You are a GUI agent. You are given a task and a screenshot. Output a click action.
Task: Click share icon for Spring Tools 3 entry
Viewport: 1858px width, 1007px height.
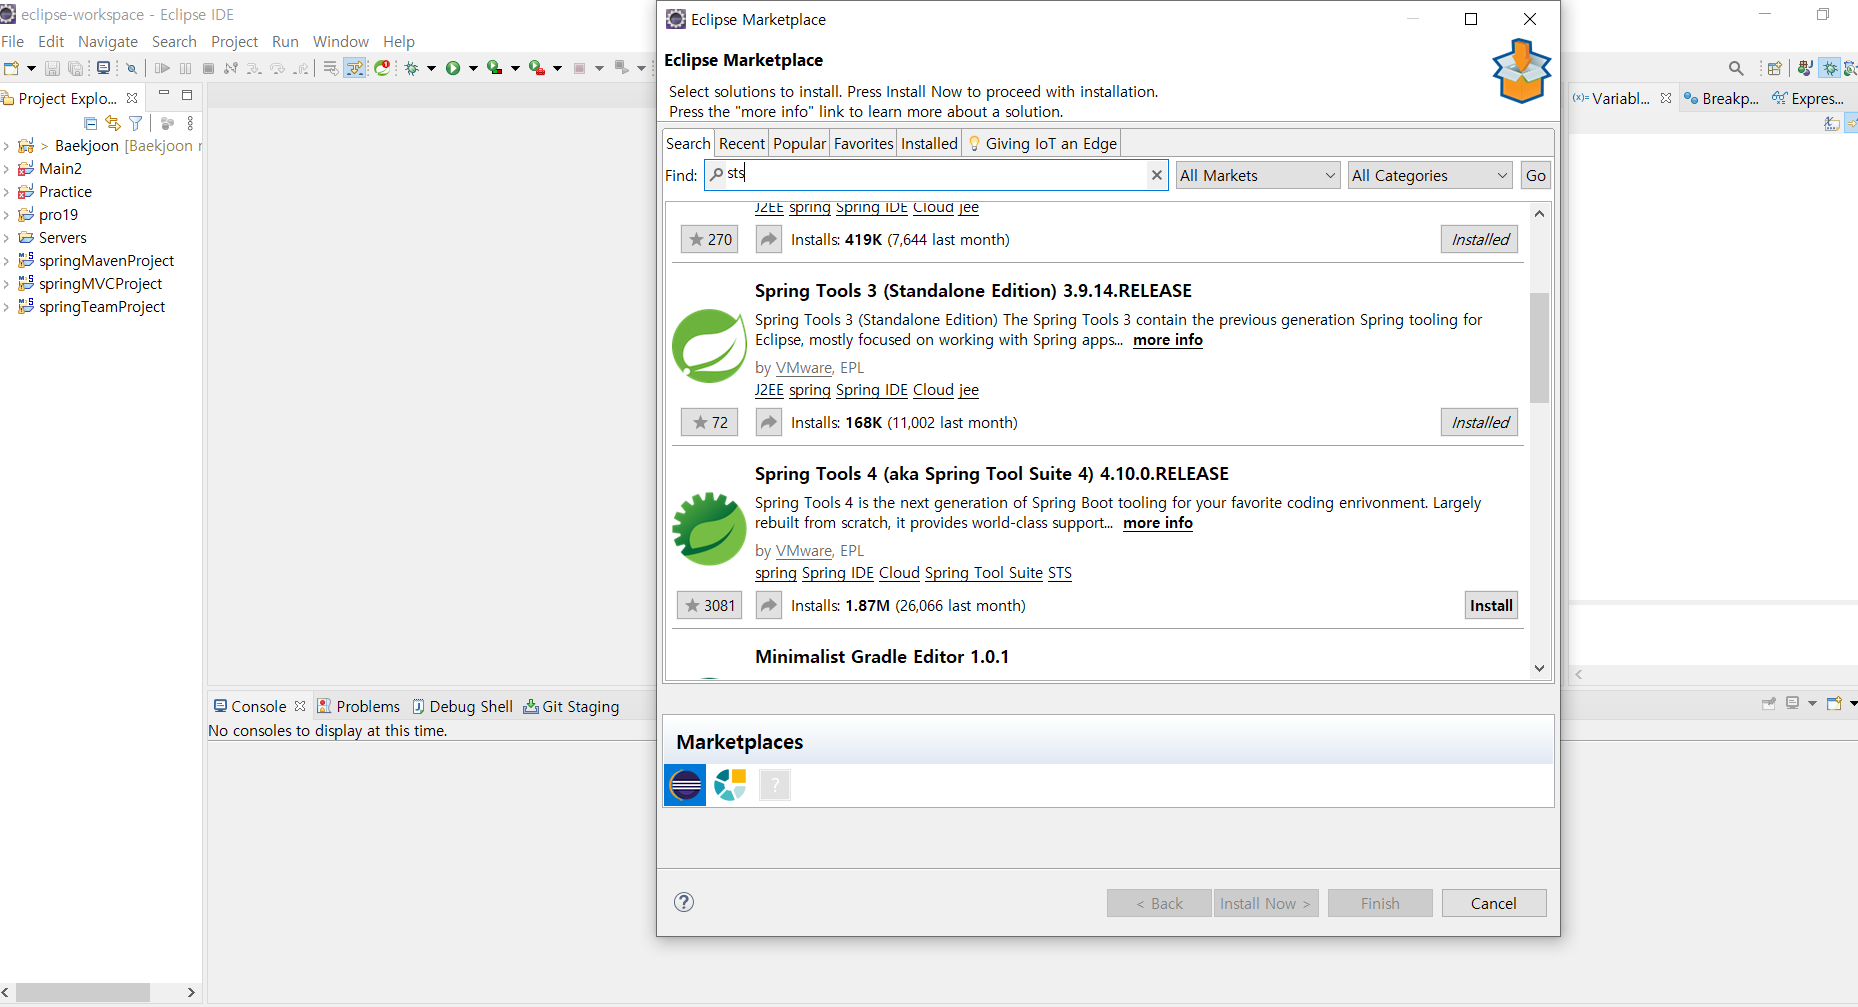click(x=768, y=422)
